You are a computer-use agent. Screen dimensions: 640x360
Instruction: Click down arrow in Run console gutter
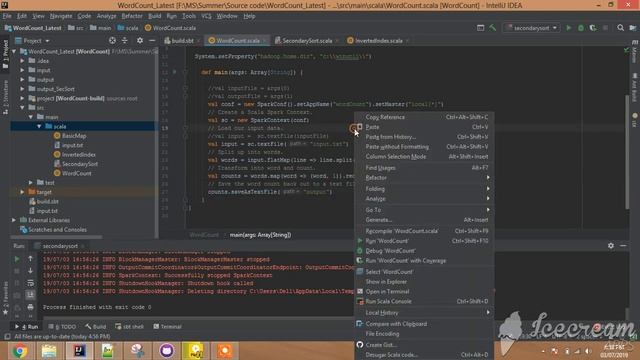point(30,270)
